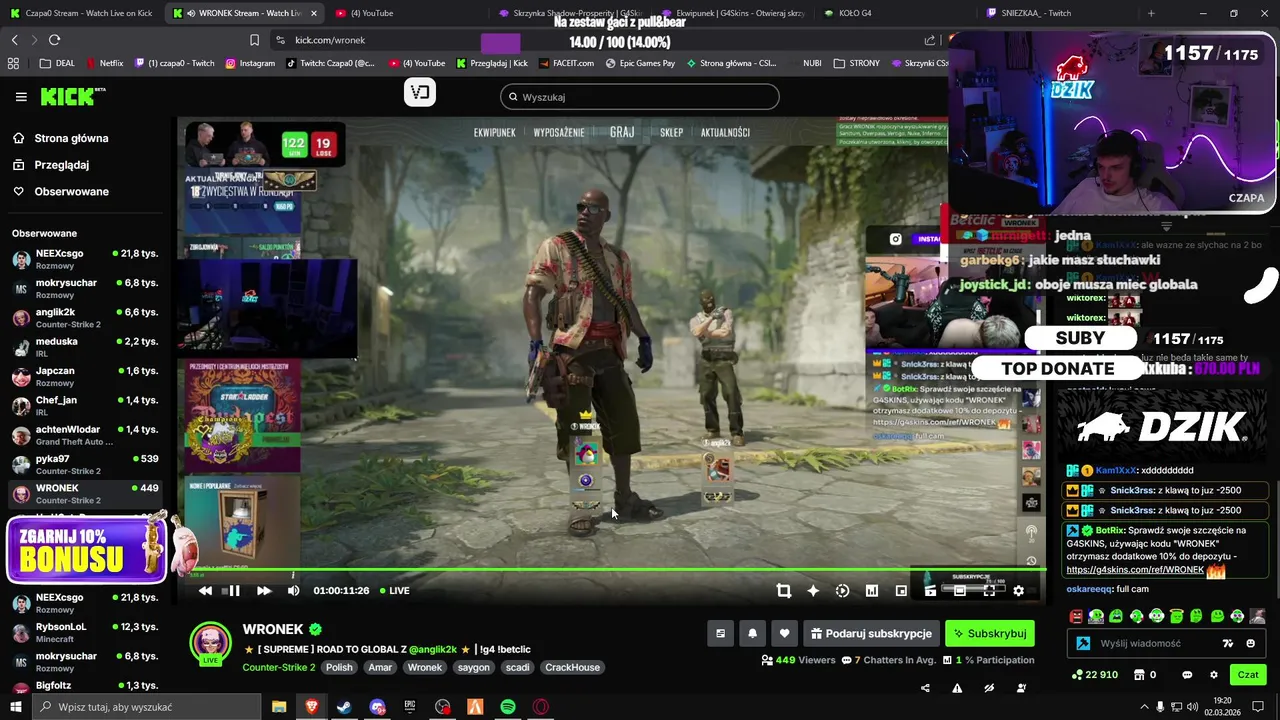Screen dimensions: 1280x720
Task: Mute the stream volume
Action: coord(293,591)
